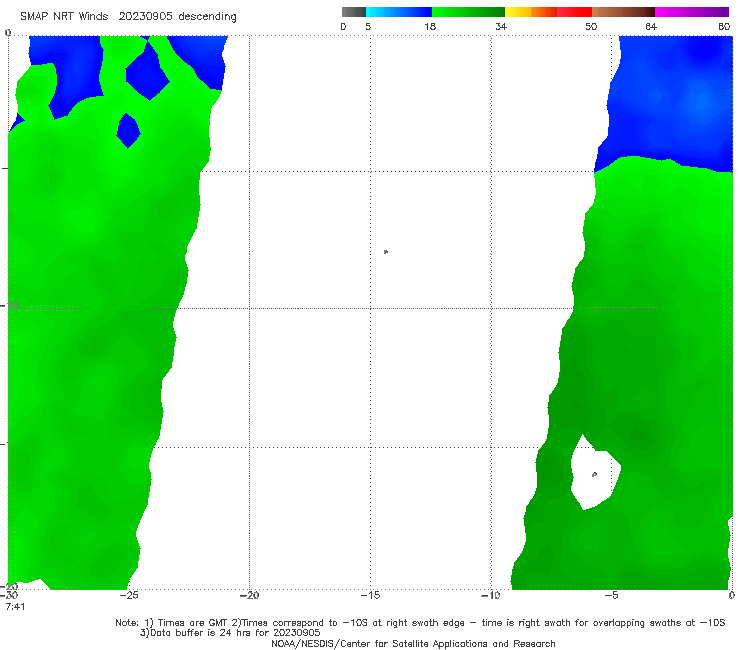Click the small island marker in the map center
740x650 pixels.
tap(386, 252)
